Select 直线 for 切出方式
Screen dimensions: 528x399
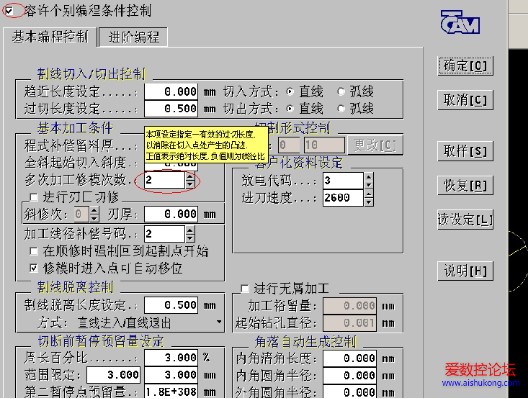pos(290,109)
